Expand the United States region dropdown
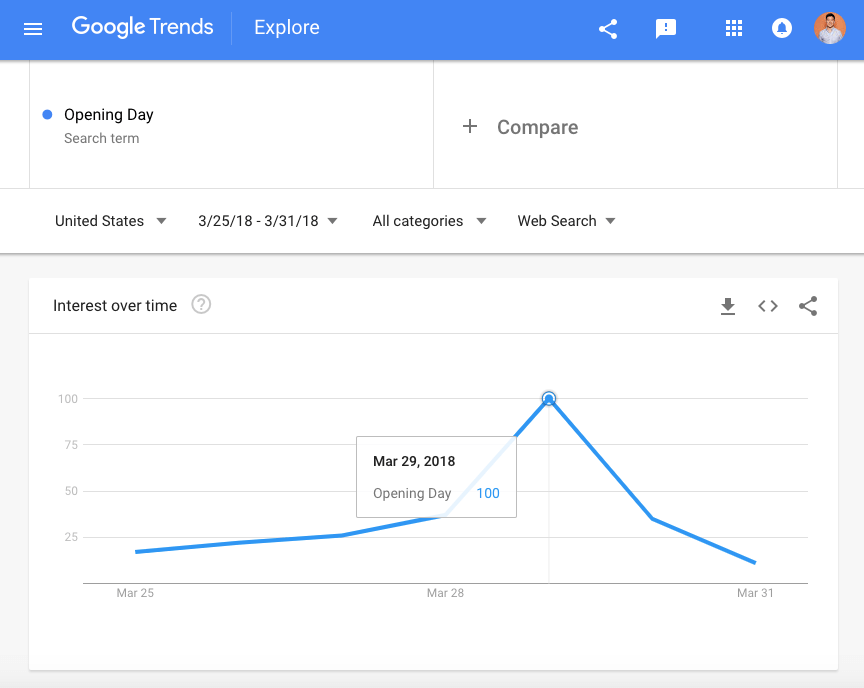 (x=111, y=221)
